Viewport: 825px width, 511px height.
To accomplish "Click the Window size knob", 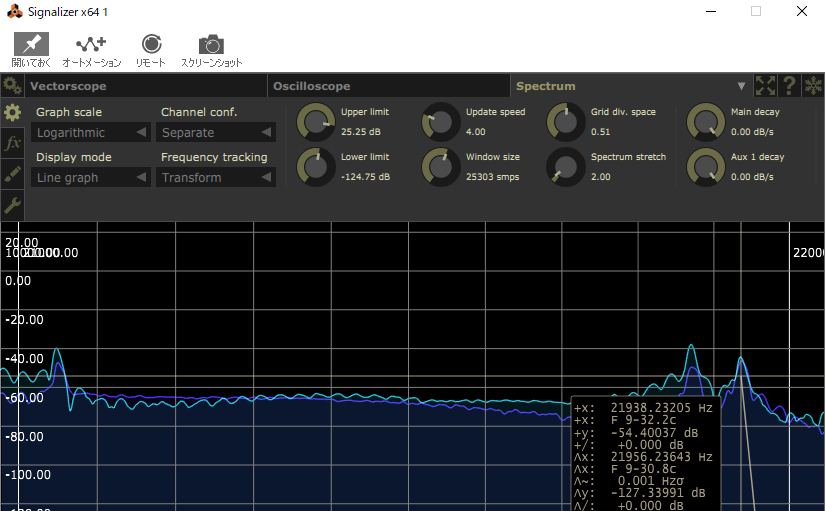I will tap(441, 167).
